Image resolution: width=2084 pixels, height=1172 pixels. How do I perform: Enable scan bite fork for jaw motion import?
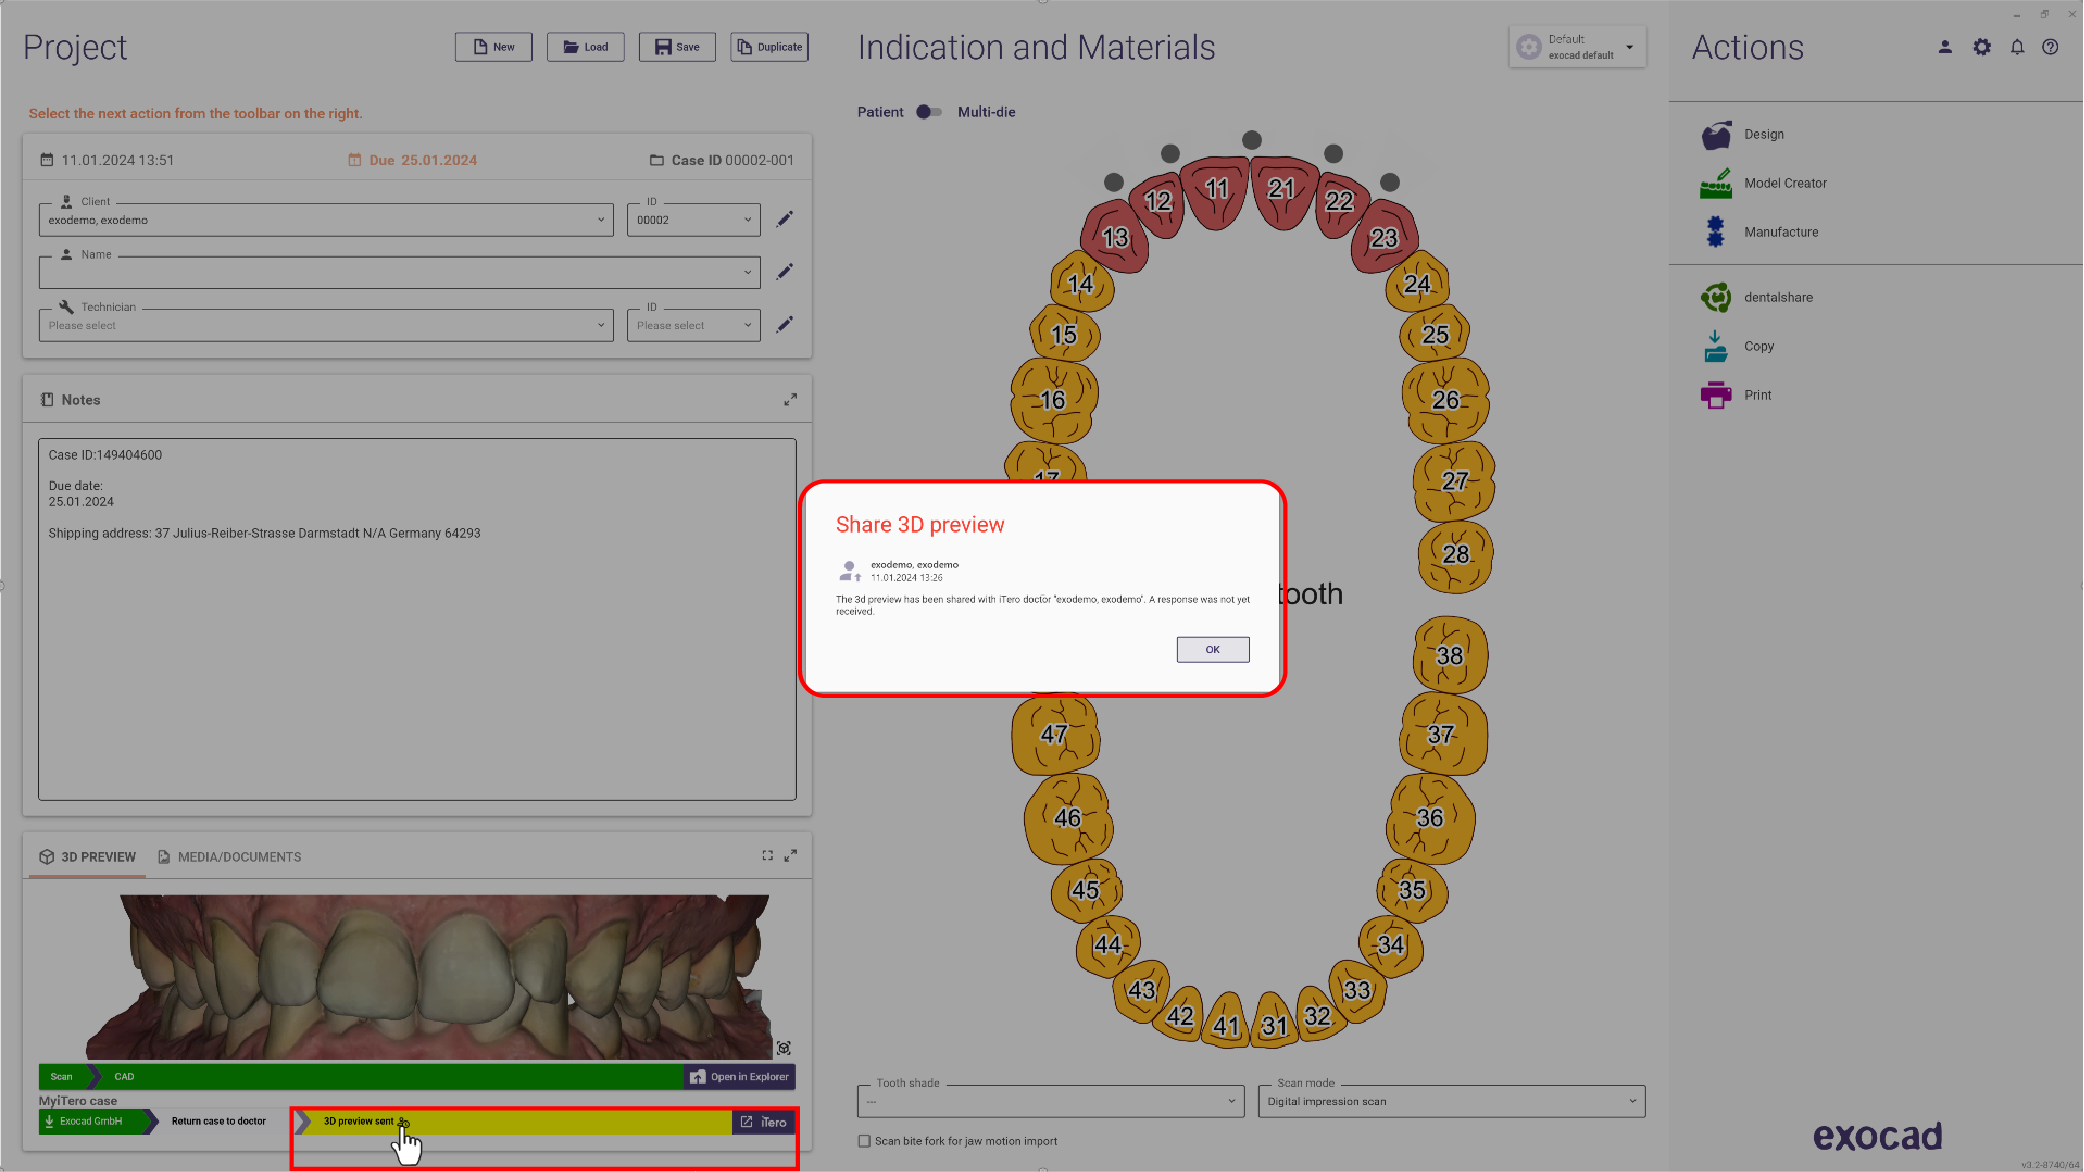pyautogui.click(x=864, y=1141)
